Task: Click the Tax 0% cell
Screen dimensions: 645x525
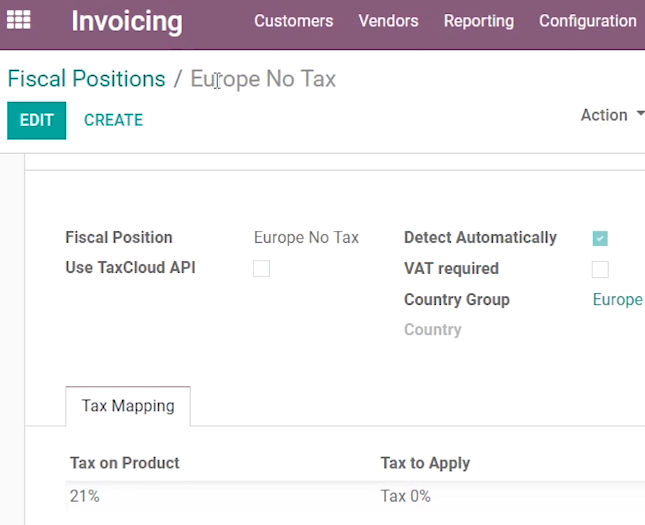Action: [406, 496]
